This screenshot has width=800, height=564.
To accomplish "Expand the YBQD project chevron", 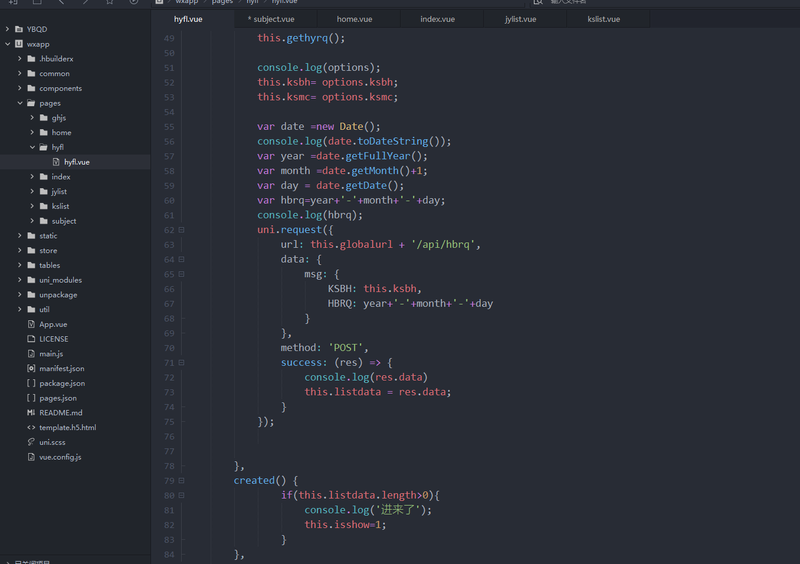I will click(x=7, y=29).
